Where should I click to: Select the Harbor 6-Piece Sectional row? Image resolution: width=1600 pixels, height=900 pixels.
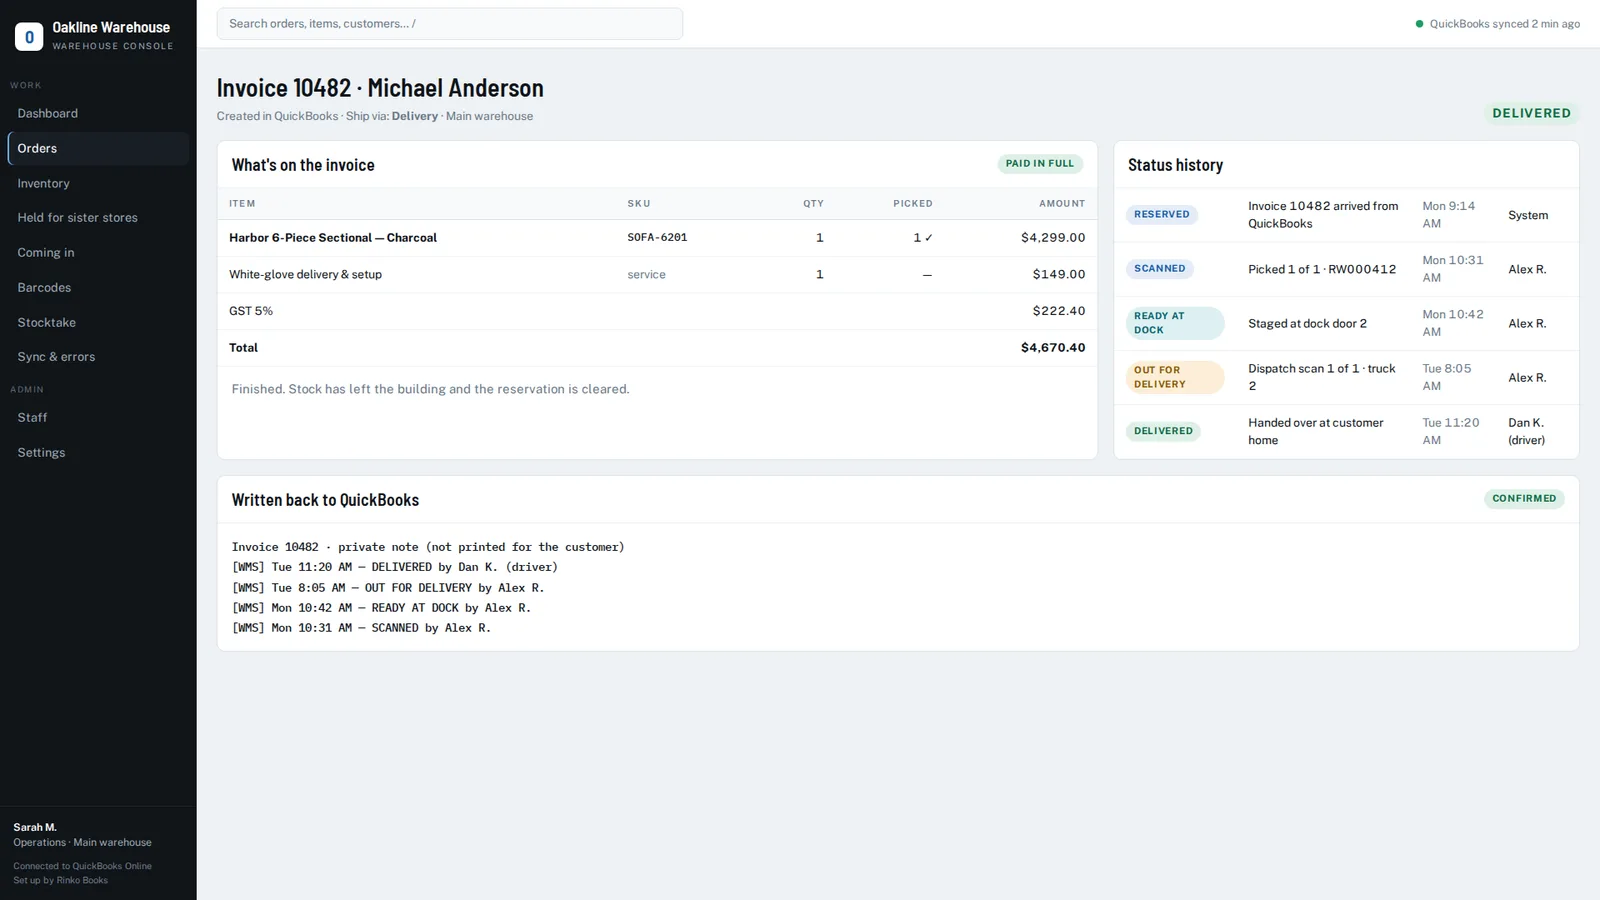point(657,238)
